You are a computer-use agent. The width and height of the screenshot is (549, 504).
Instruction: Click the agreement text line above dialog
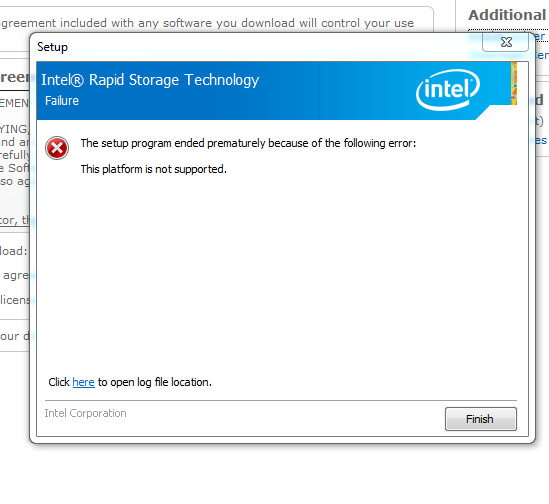click(207, 23)
